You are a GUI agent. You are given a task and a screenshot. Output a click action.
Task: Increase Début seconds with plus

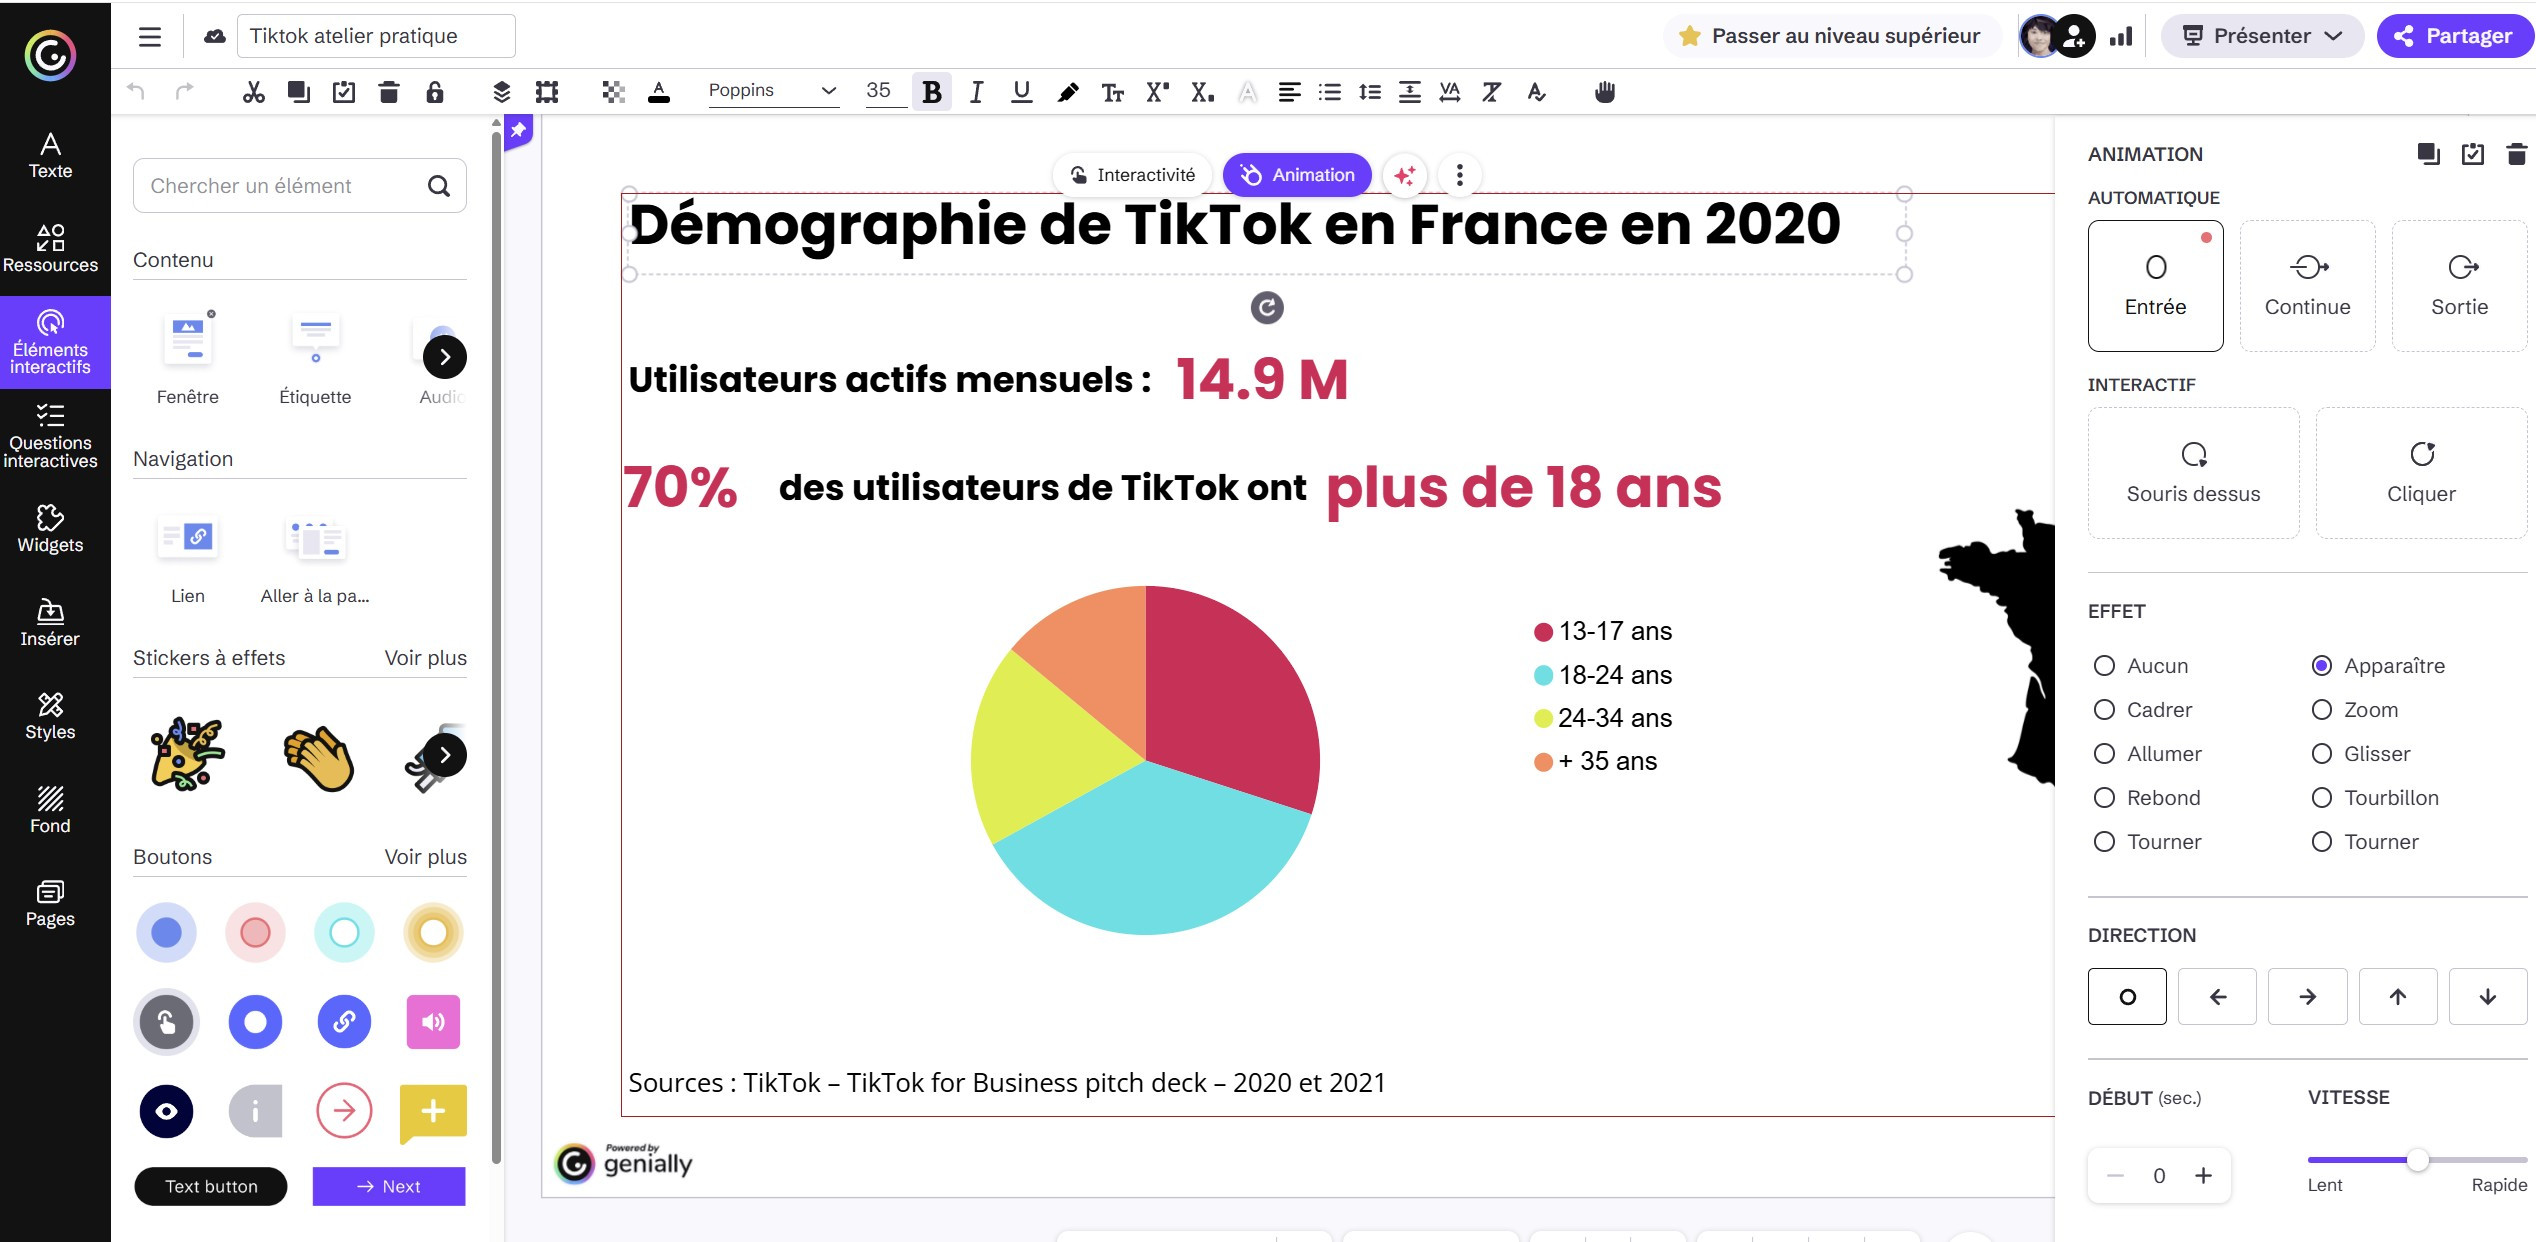point(2203,1176)
